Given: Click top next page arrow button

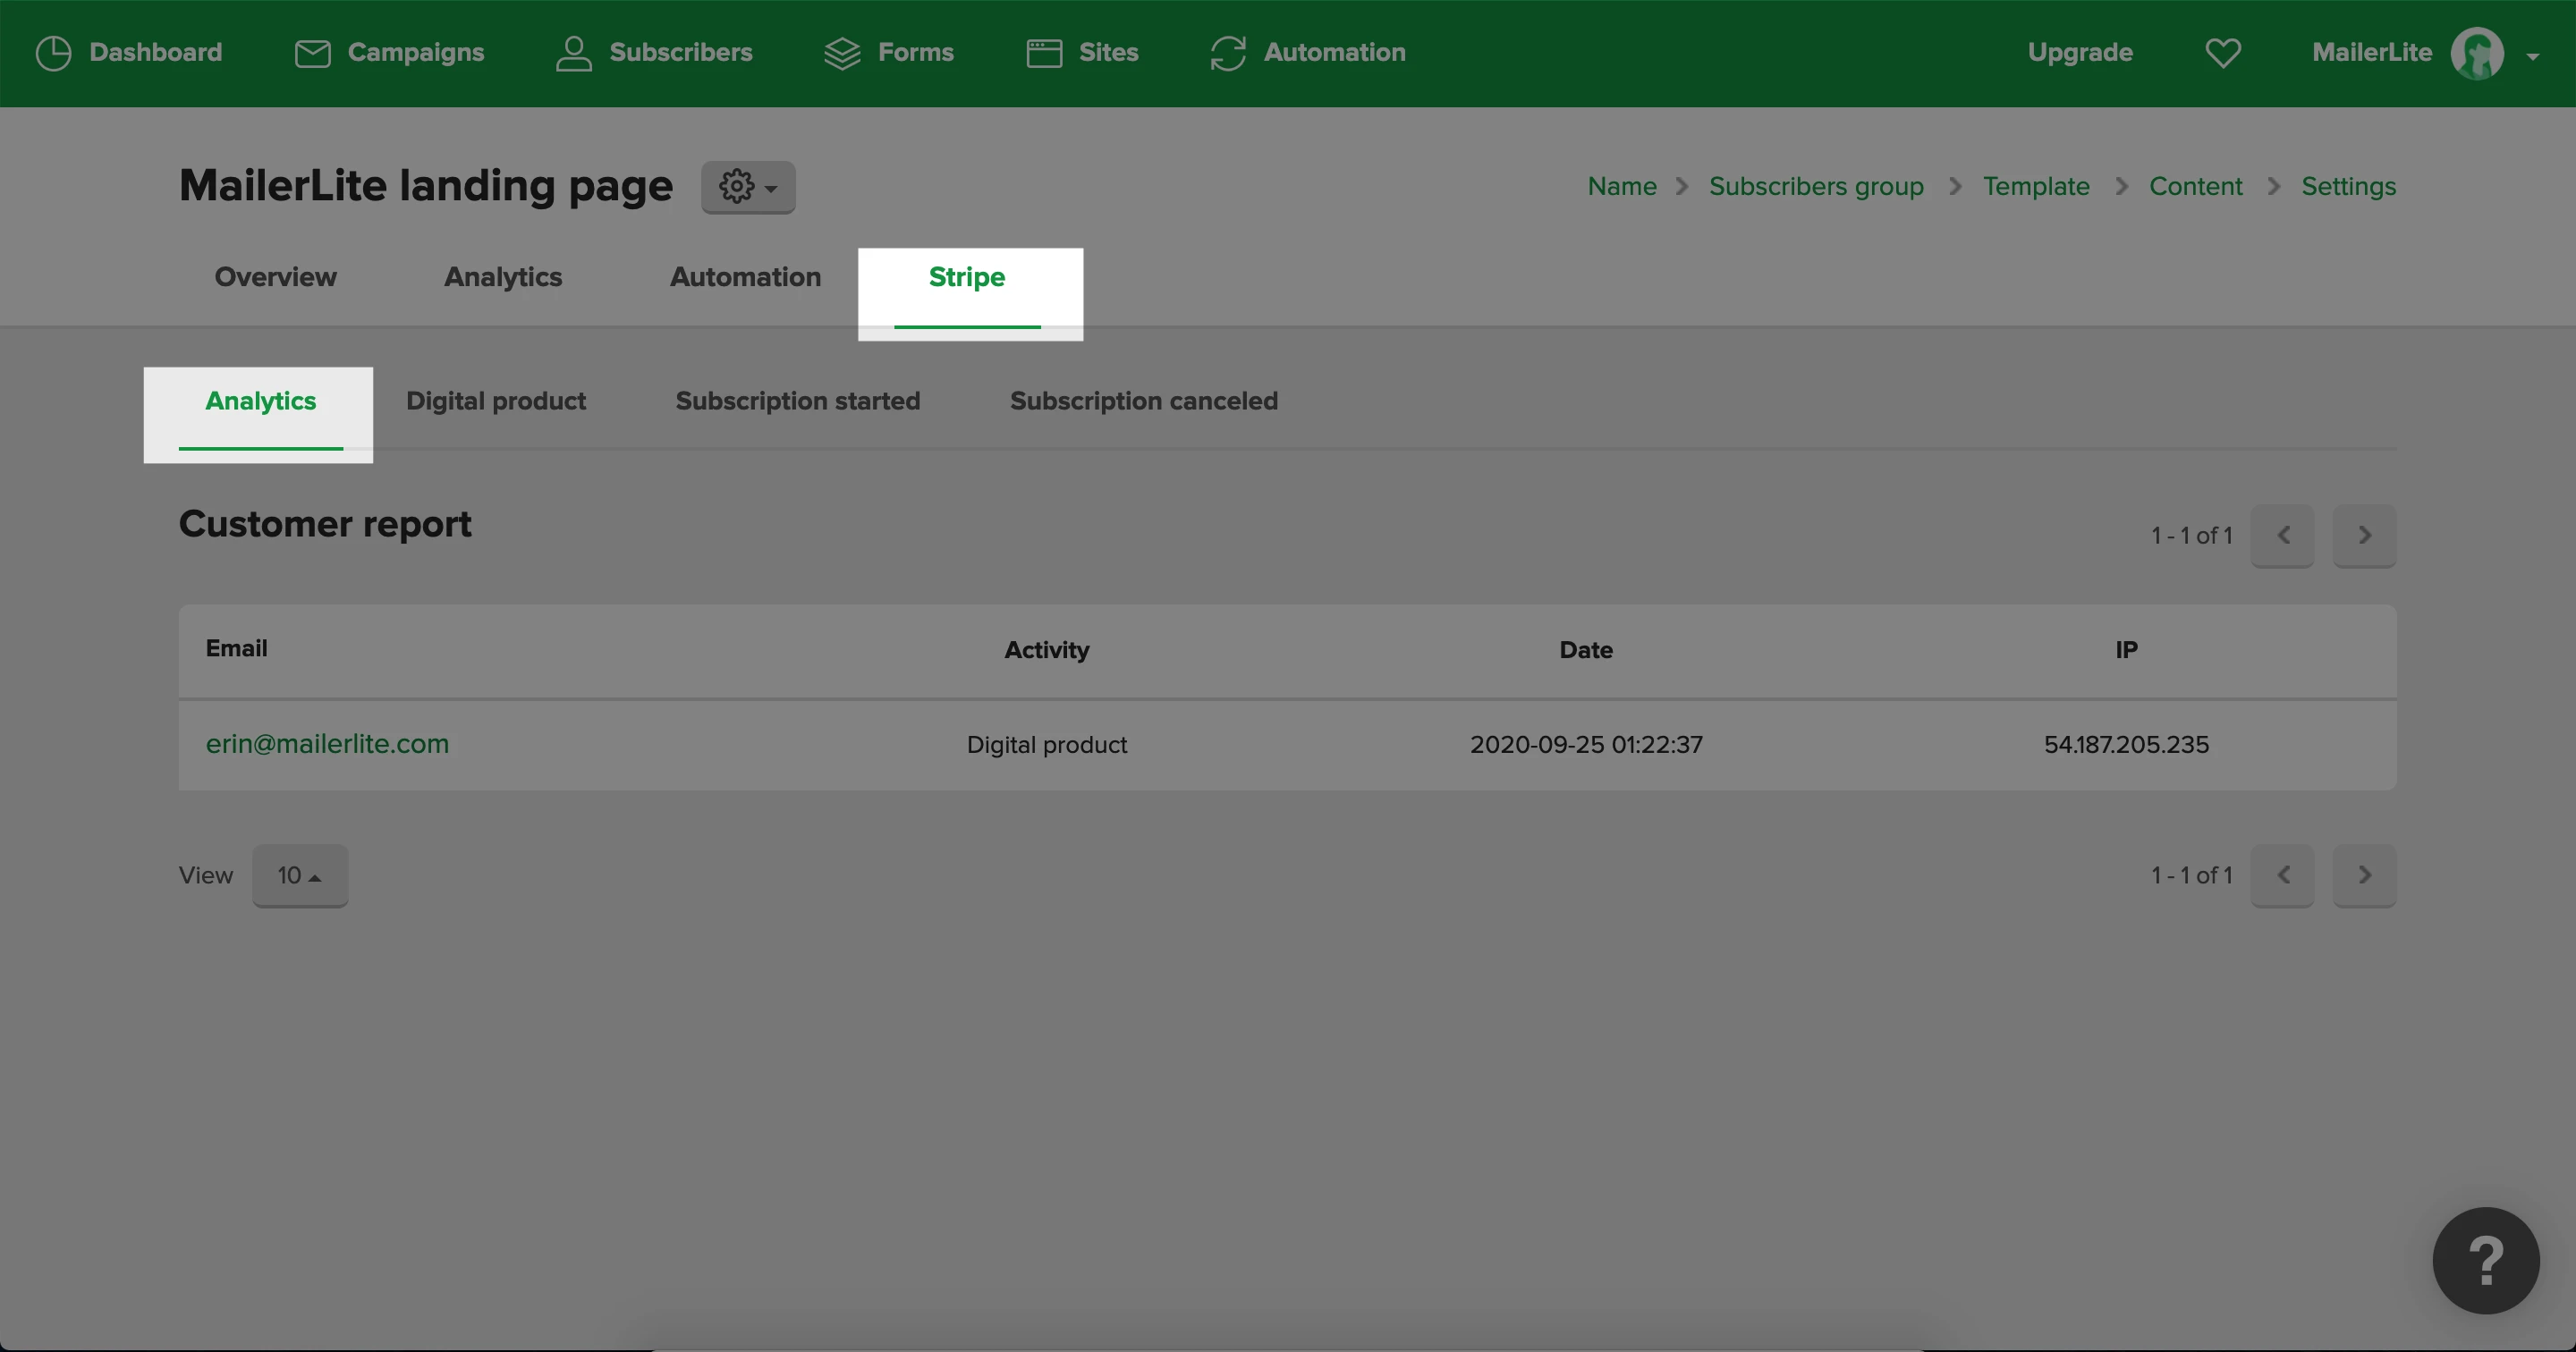Looking at the screenshot, I should 2364,536.
